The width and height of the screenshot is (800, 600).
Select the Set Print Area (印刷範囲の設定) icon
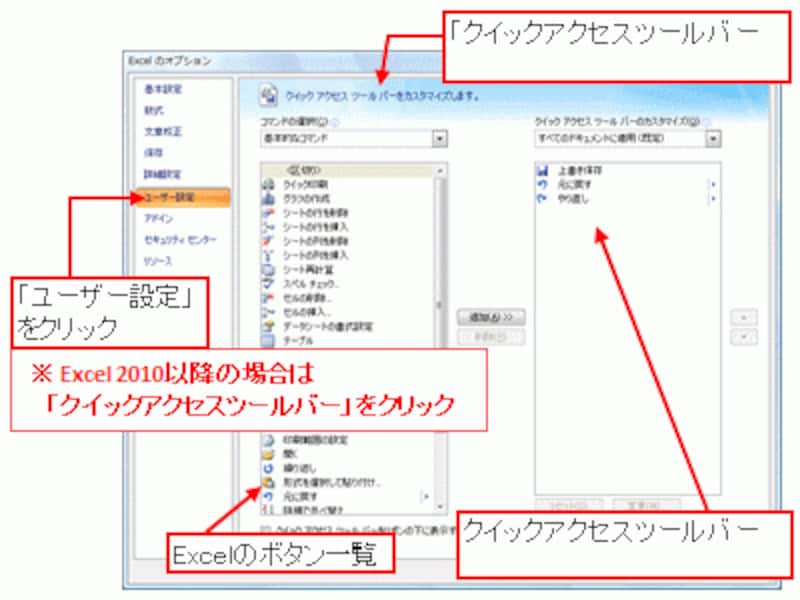click(x=268, y=440)
